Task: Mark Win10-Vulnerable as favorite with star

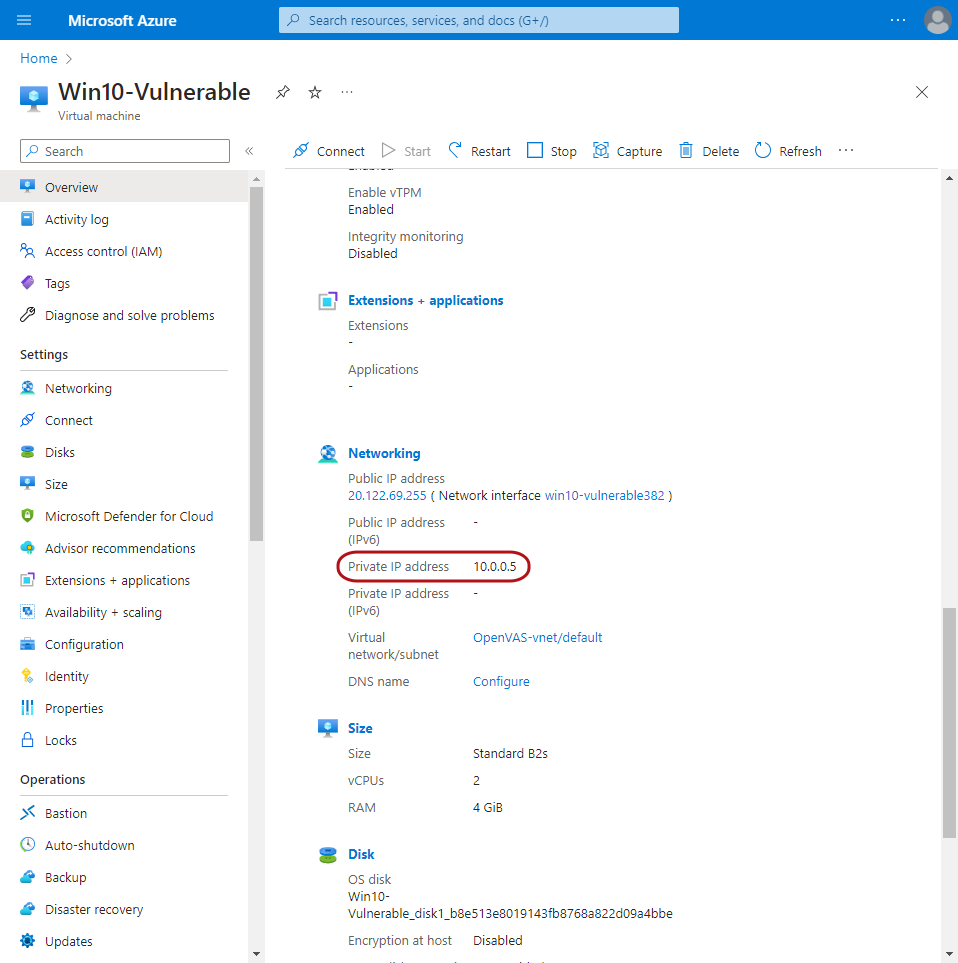Action: 315,92
